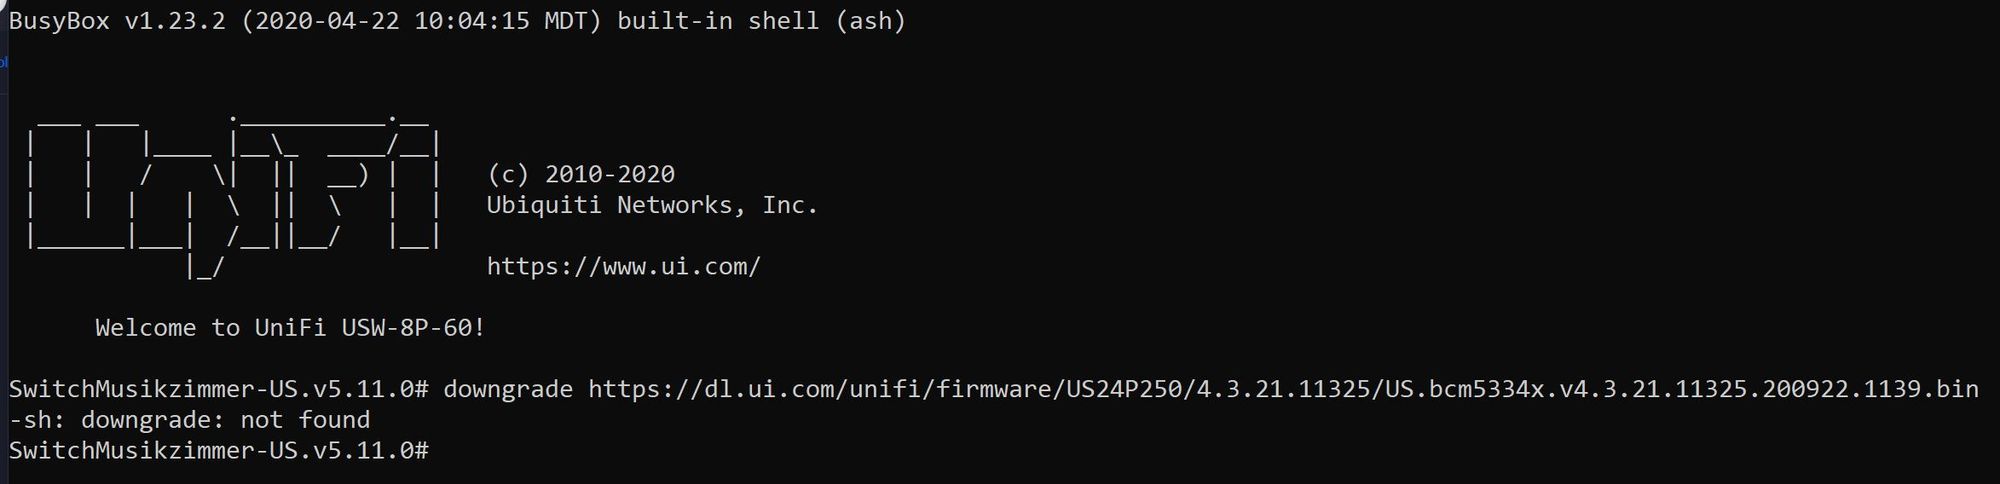This screenshot has width=2000, height=484.
Task: Click the "Ubiquiti Networks, Inc." text
Action: [652, 206]
